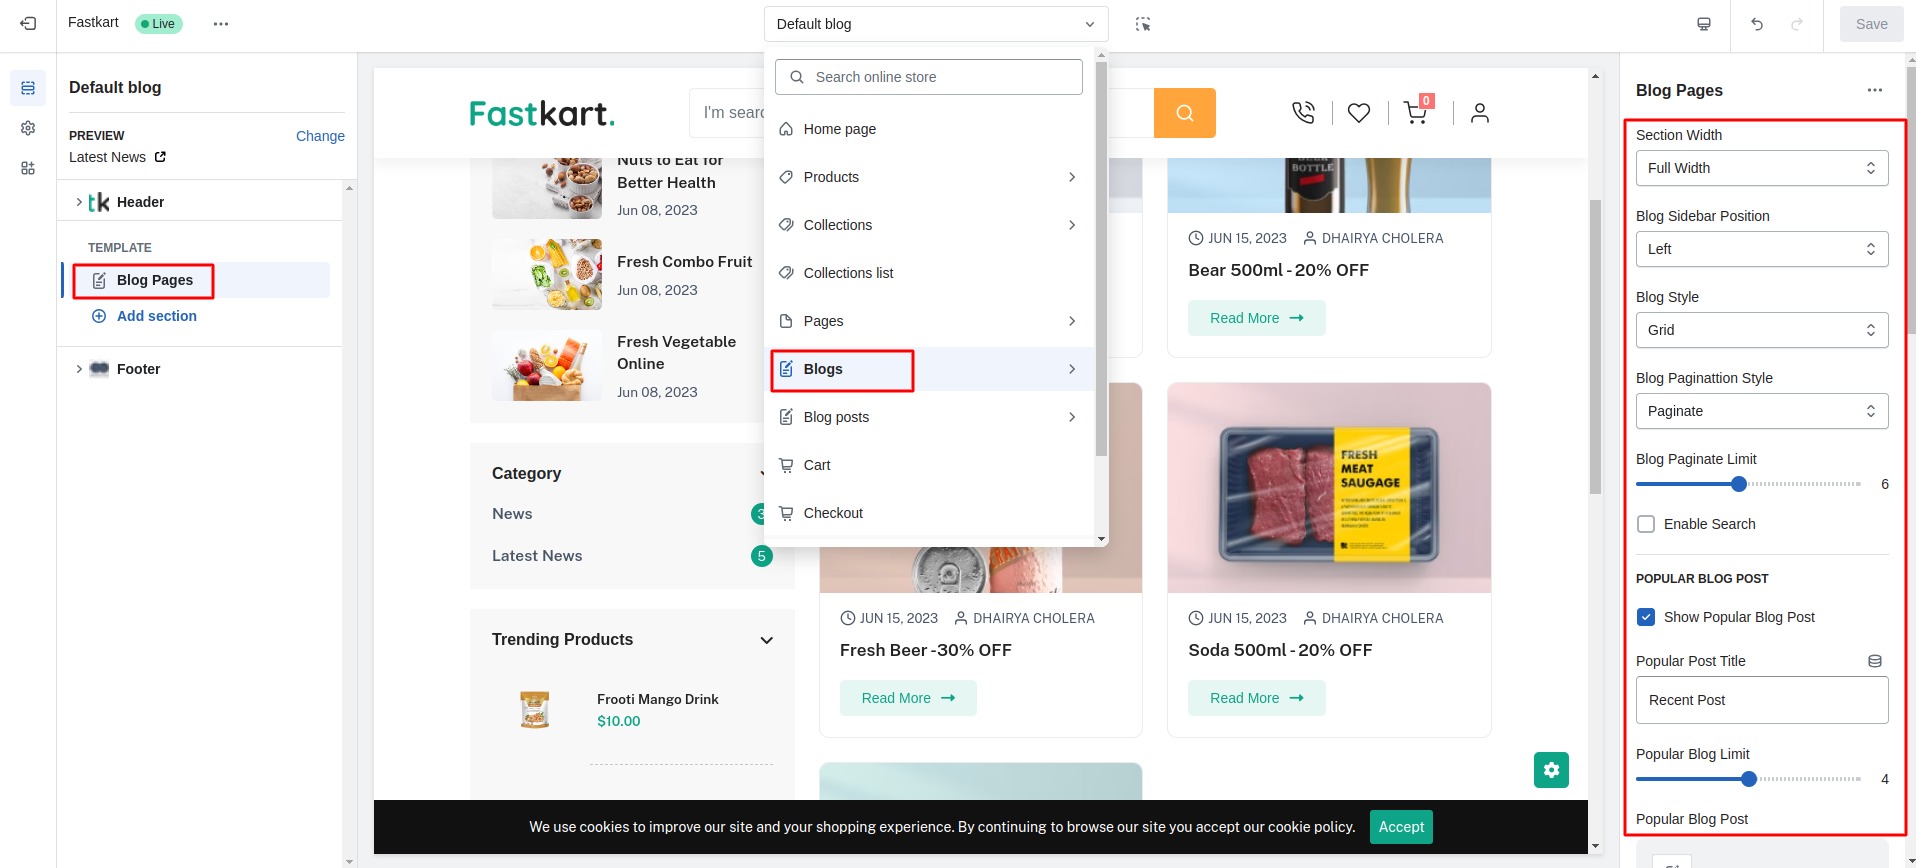Image resolution: width=1916 pixels, height=868 pixels.
Task: Click the Blog Paginate Limit slider handle
Action: click(1739, 484)
